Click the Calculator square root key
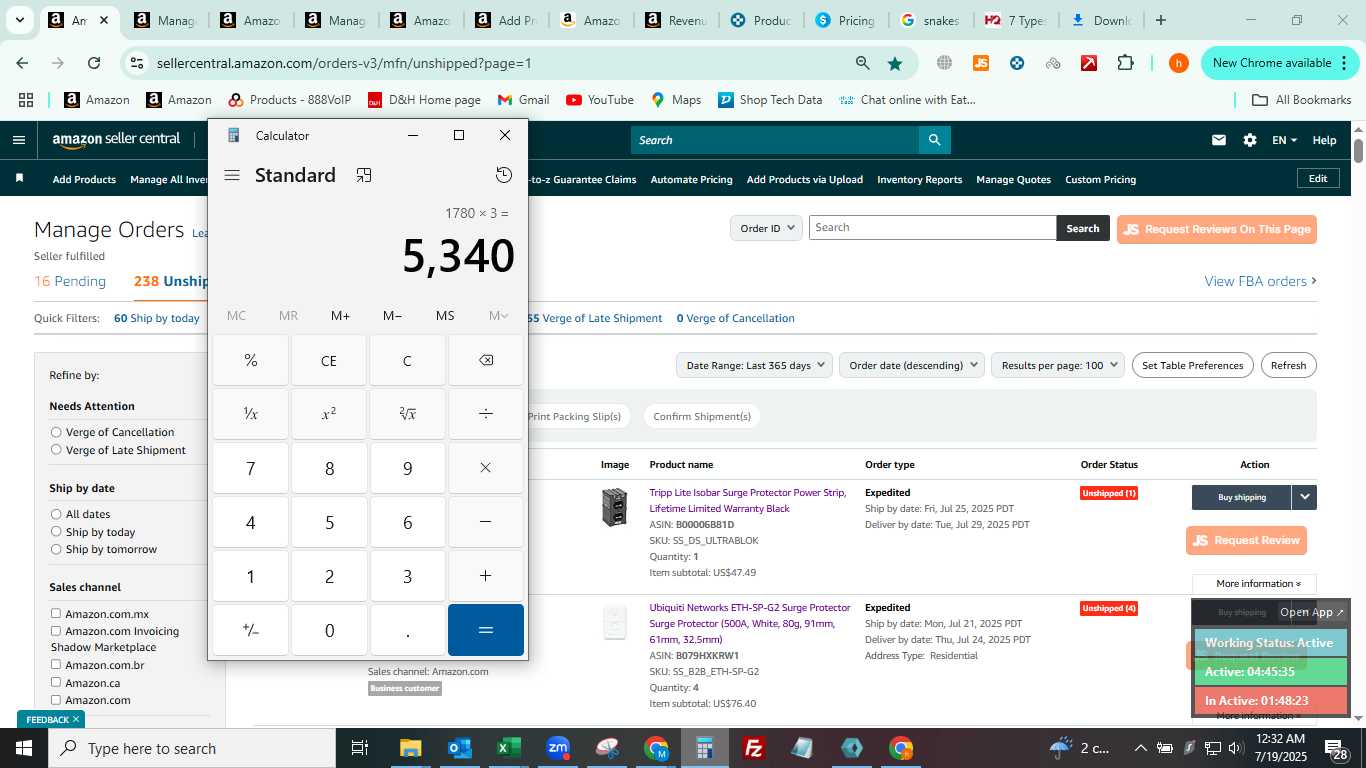The width and height of the screenshot is (1366, 768). click(x=407, y=414)
